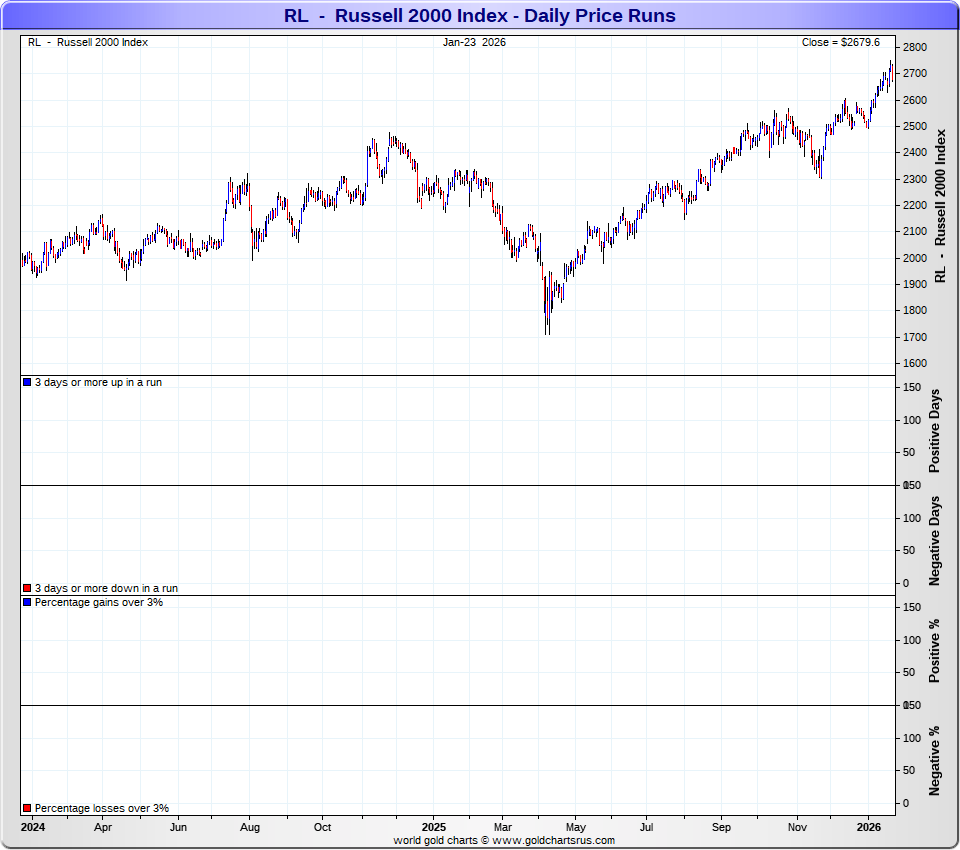Click the date label 'Jan-23 2026'
Image resolution: width=960 pixels, height=850 pixels.
[474, 42]
